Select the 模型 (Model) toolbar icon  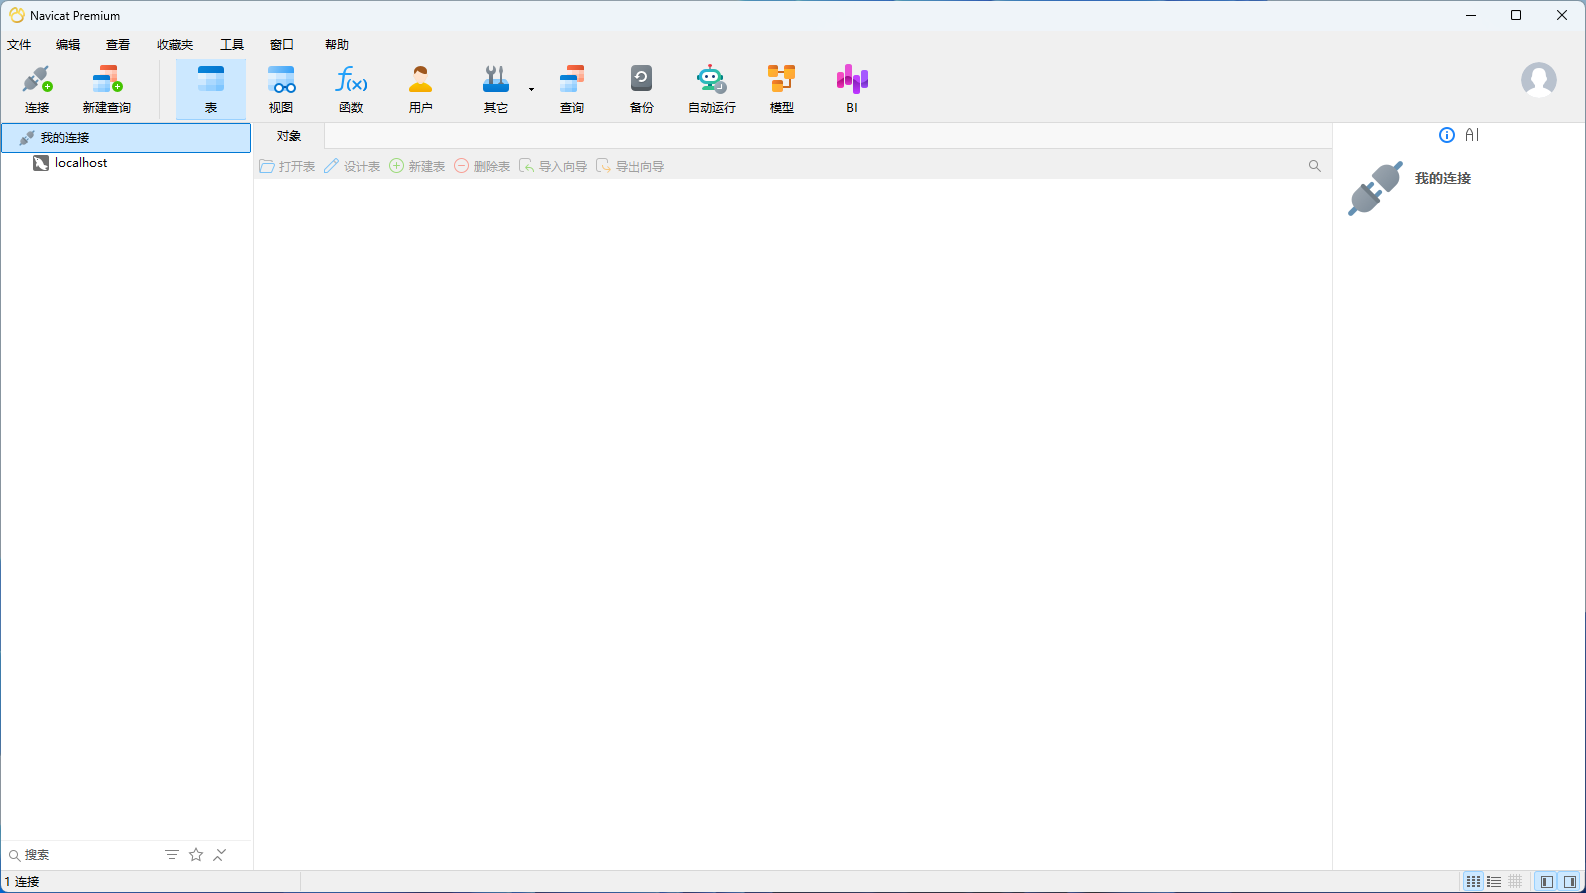tap(782, 89)
